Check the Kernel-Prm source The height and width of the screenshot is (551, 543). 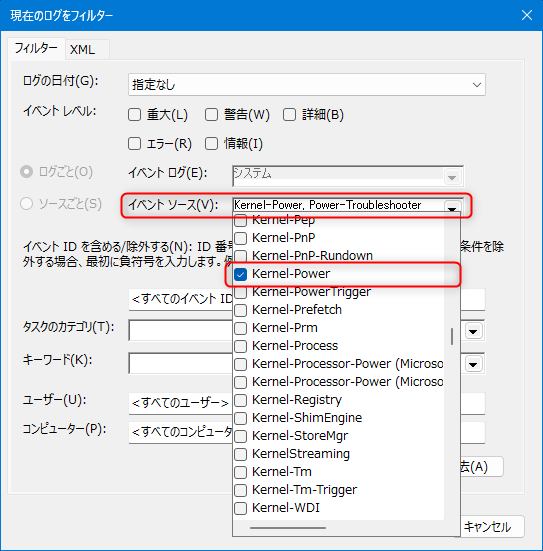240,328
